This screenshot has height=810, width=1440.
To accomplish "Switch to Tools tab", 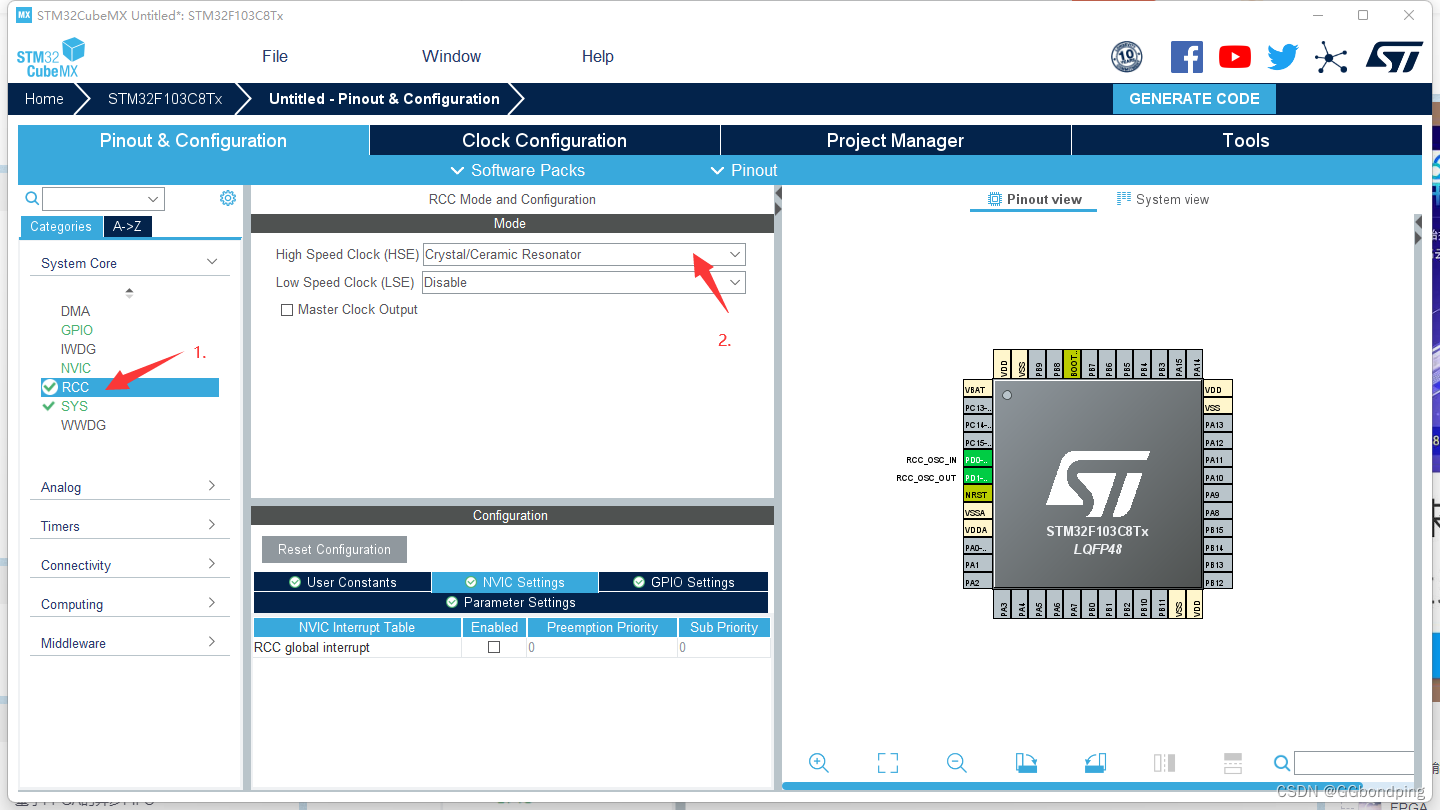I will click(1246, 140).
